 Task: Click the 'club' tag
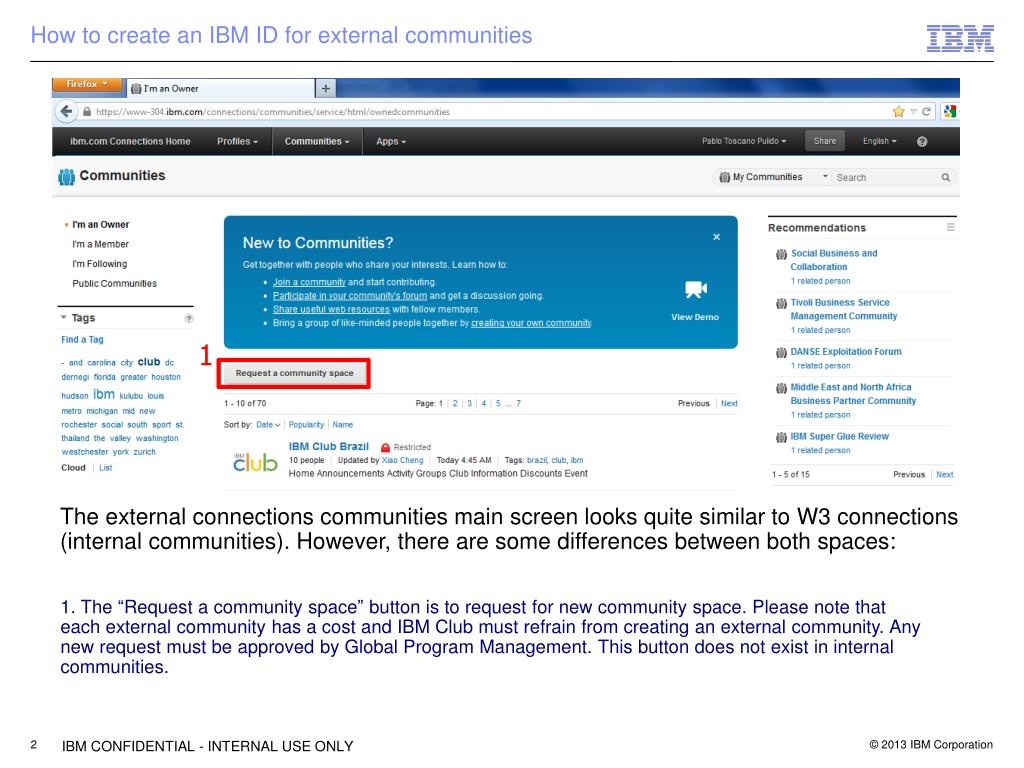click(149, 362)
